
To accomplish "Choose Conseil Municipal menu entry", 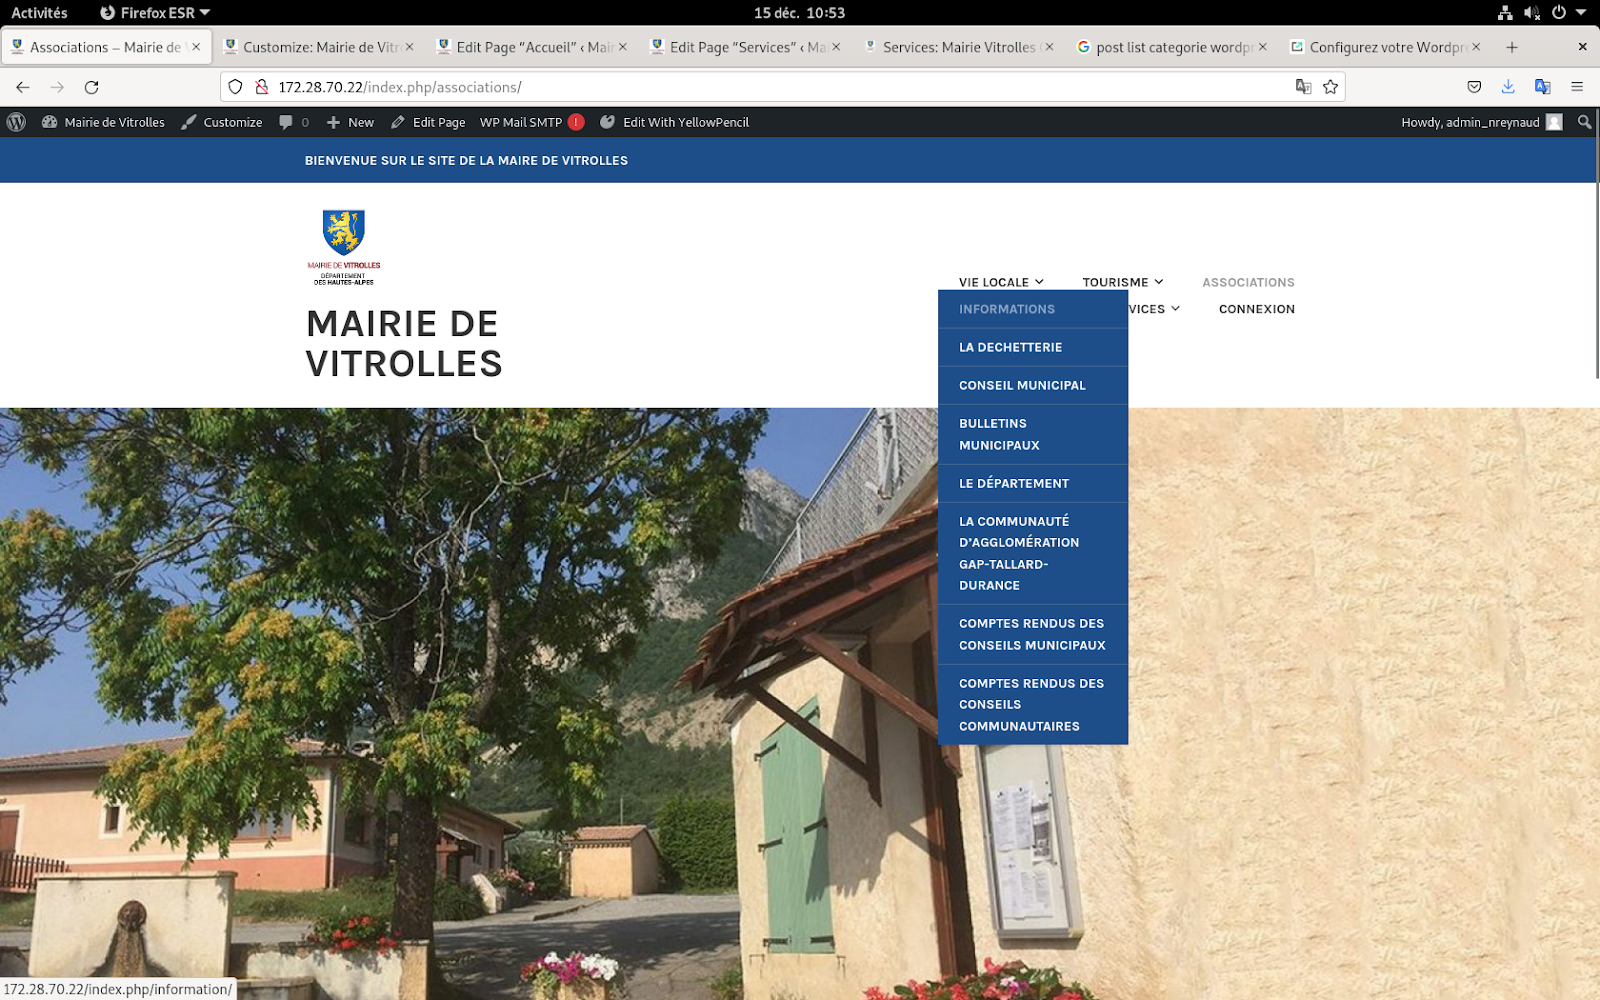I will [x=1022, y=385].
